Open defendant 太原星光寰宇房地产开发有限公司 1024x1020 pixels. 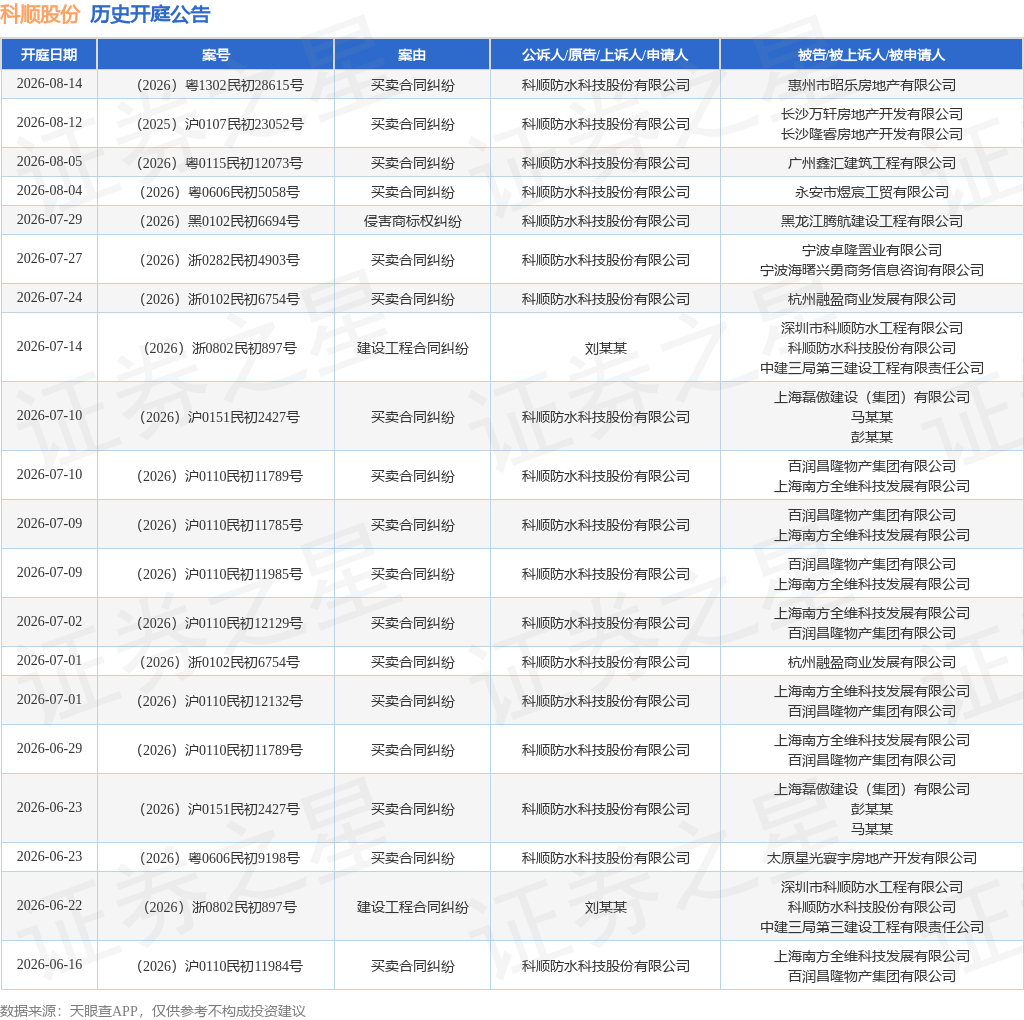872,858
